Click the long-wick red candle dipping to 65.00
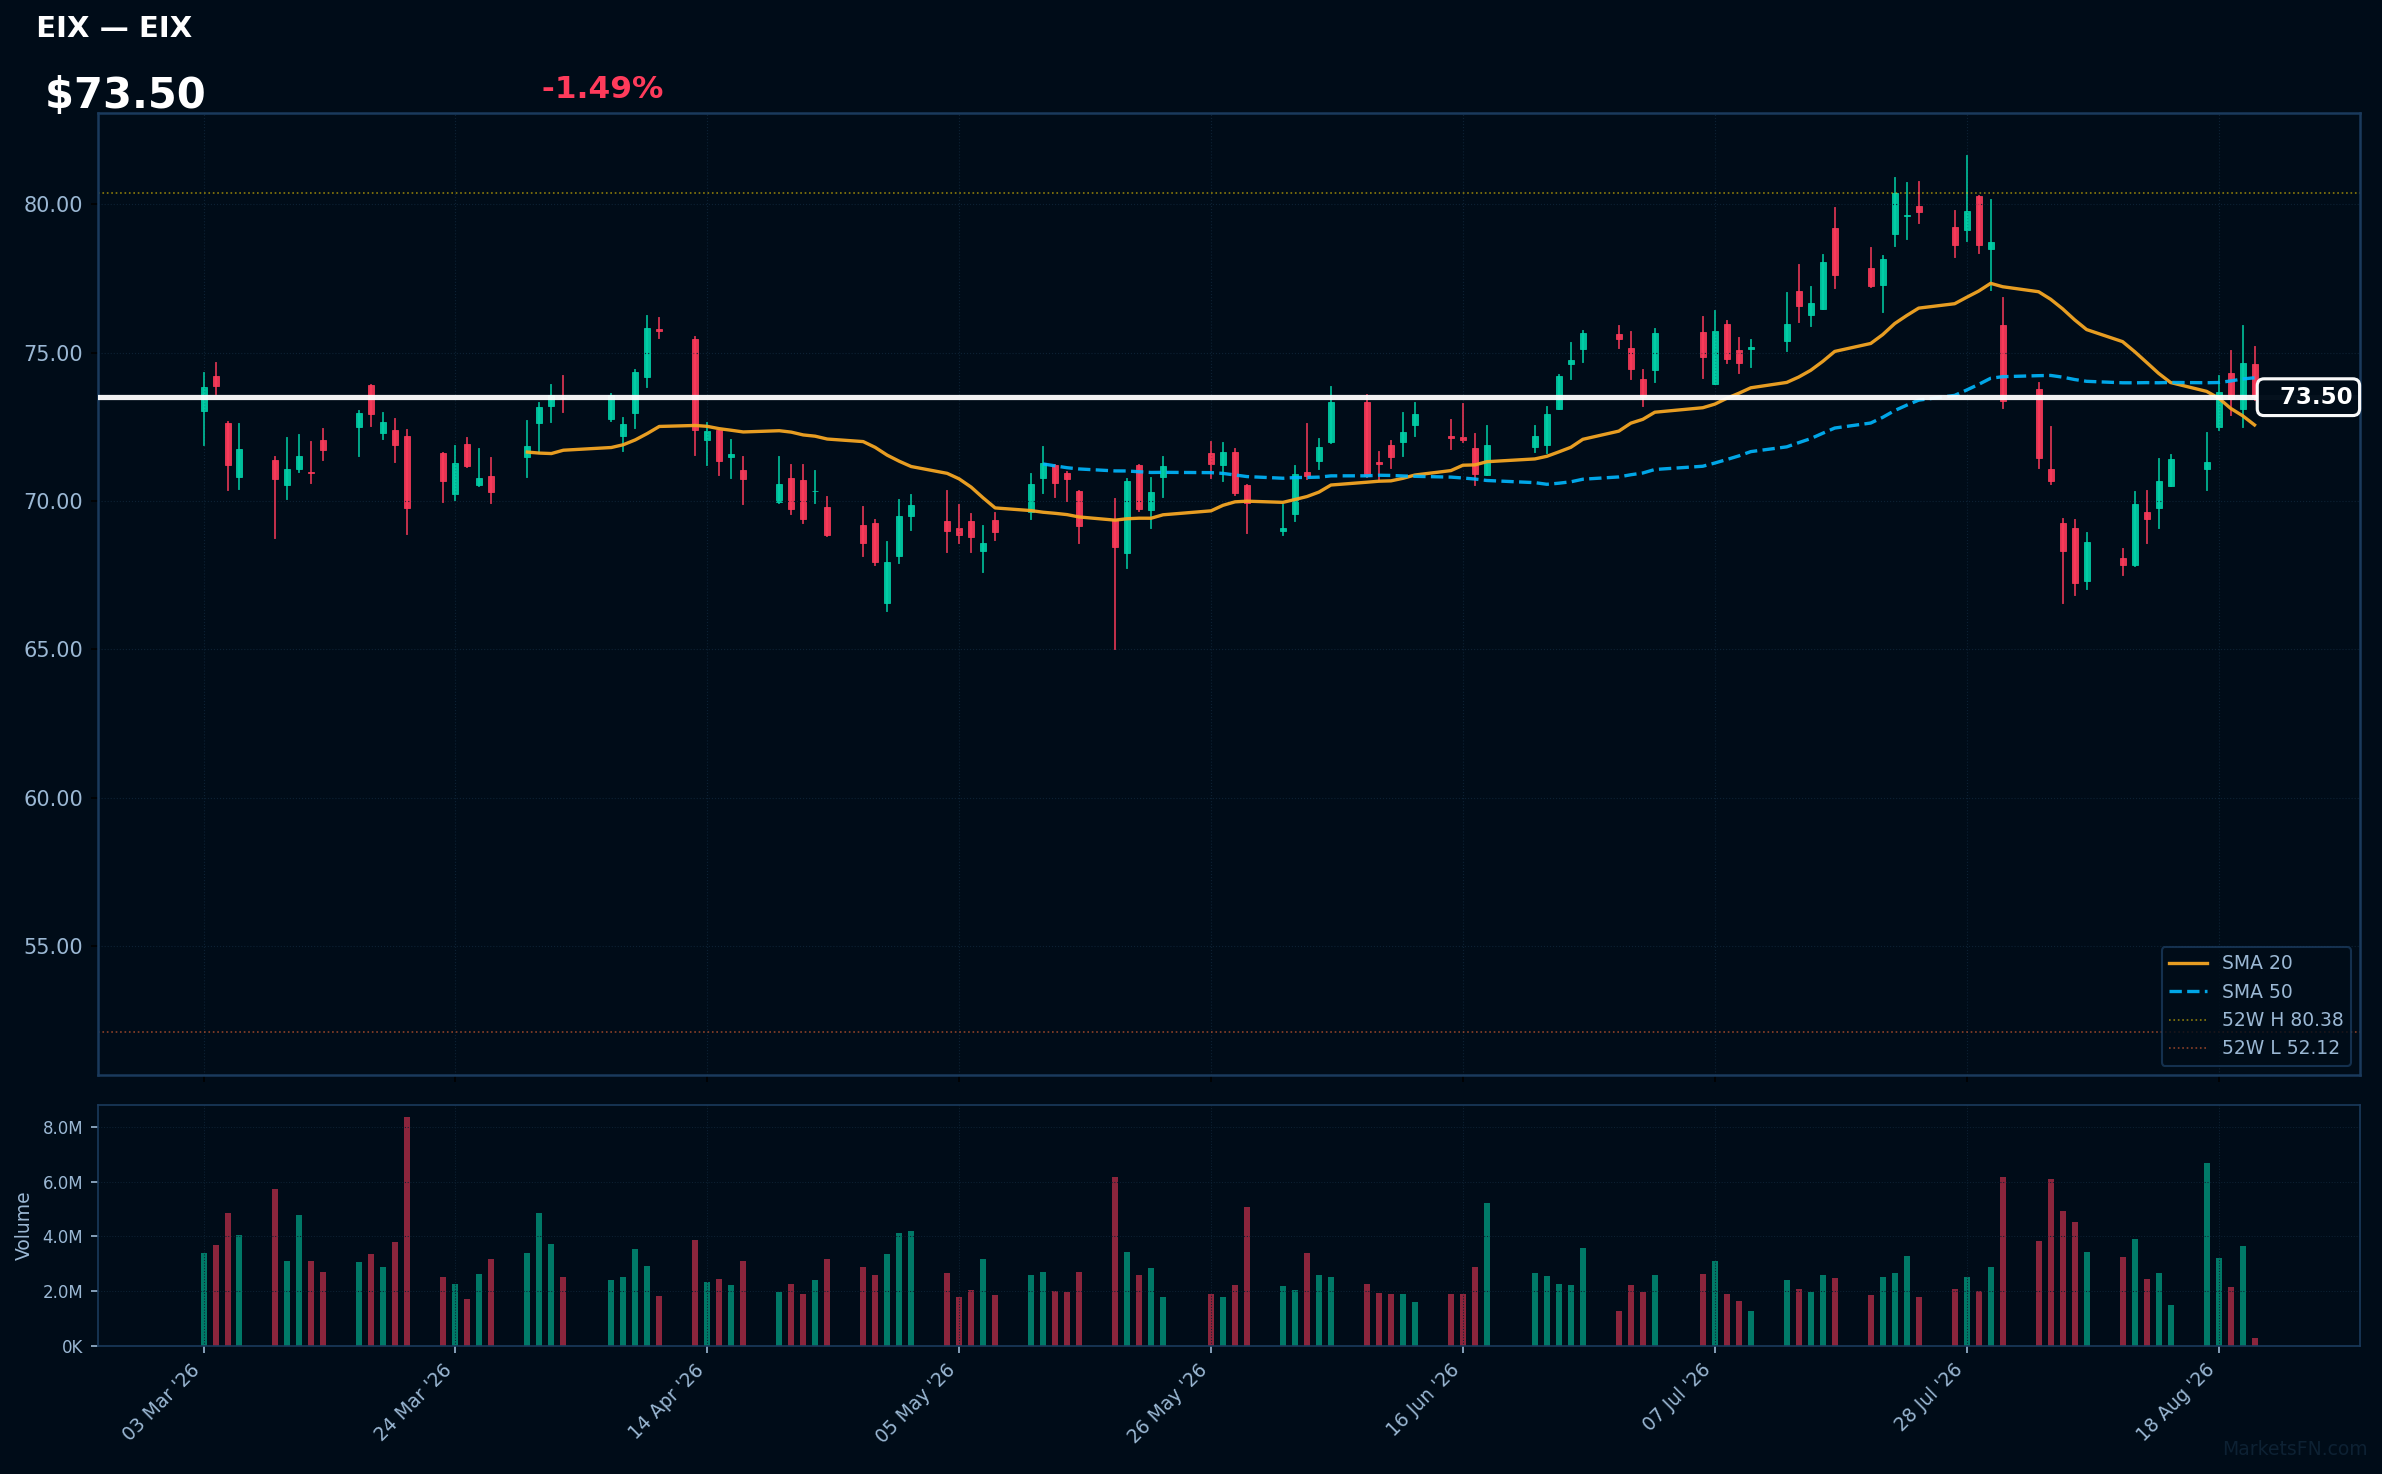Image resolution: width=2382 pixels, height=1474 pixels. click(1115, 574)
